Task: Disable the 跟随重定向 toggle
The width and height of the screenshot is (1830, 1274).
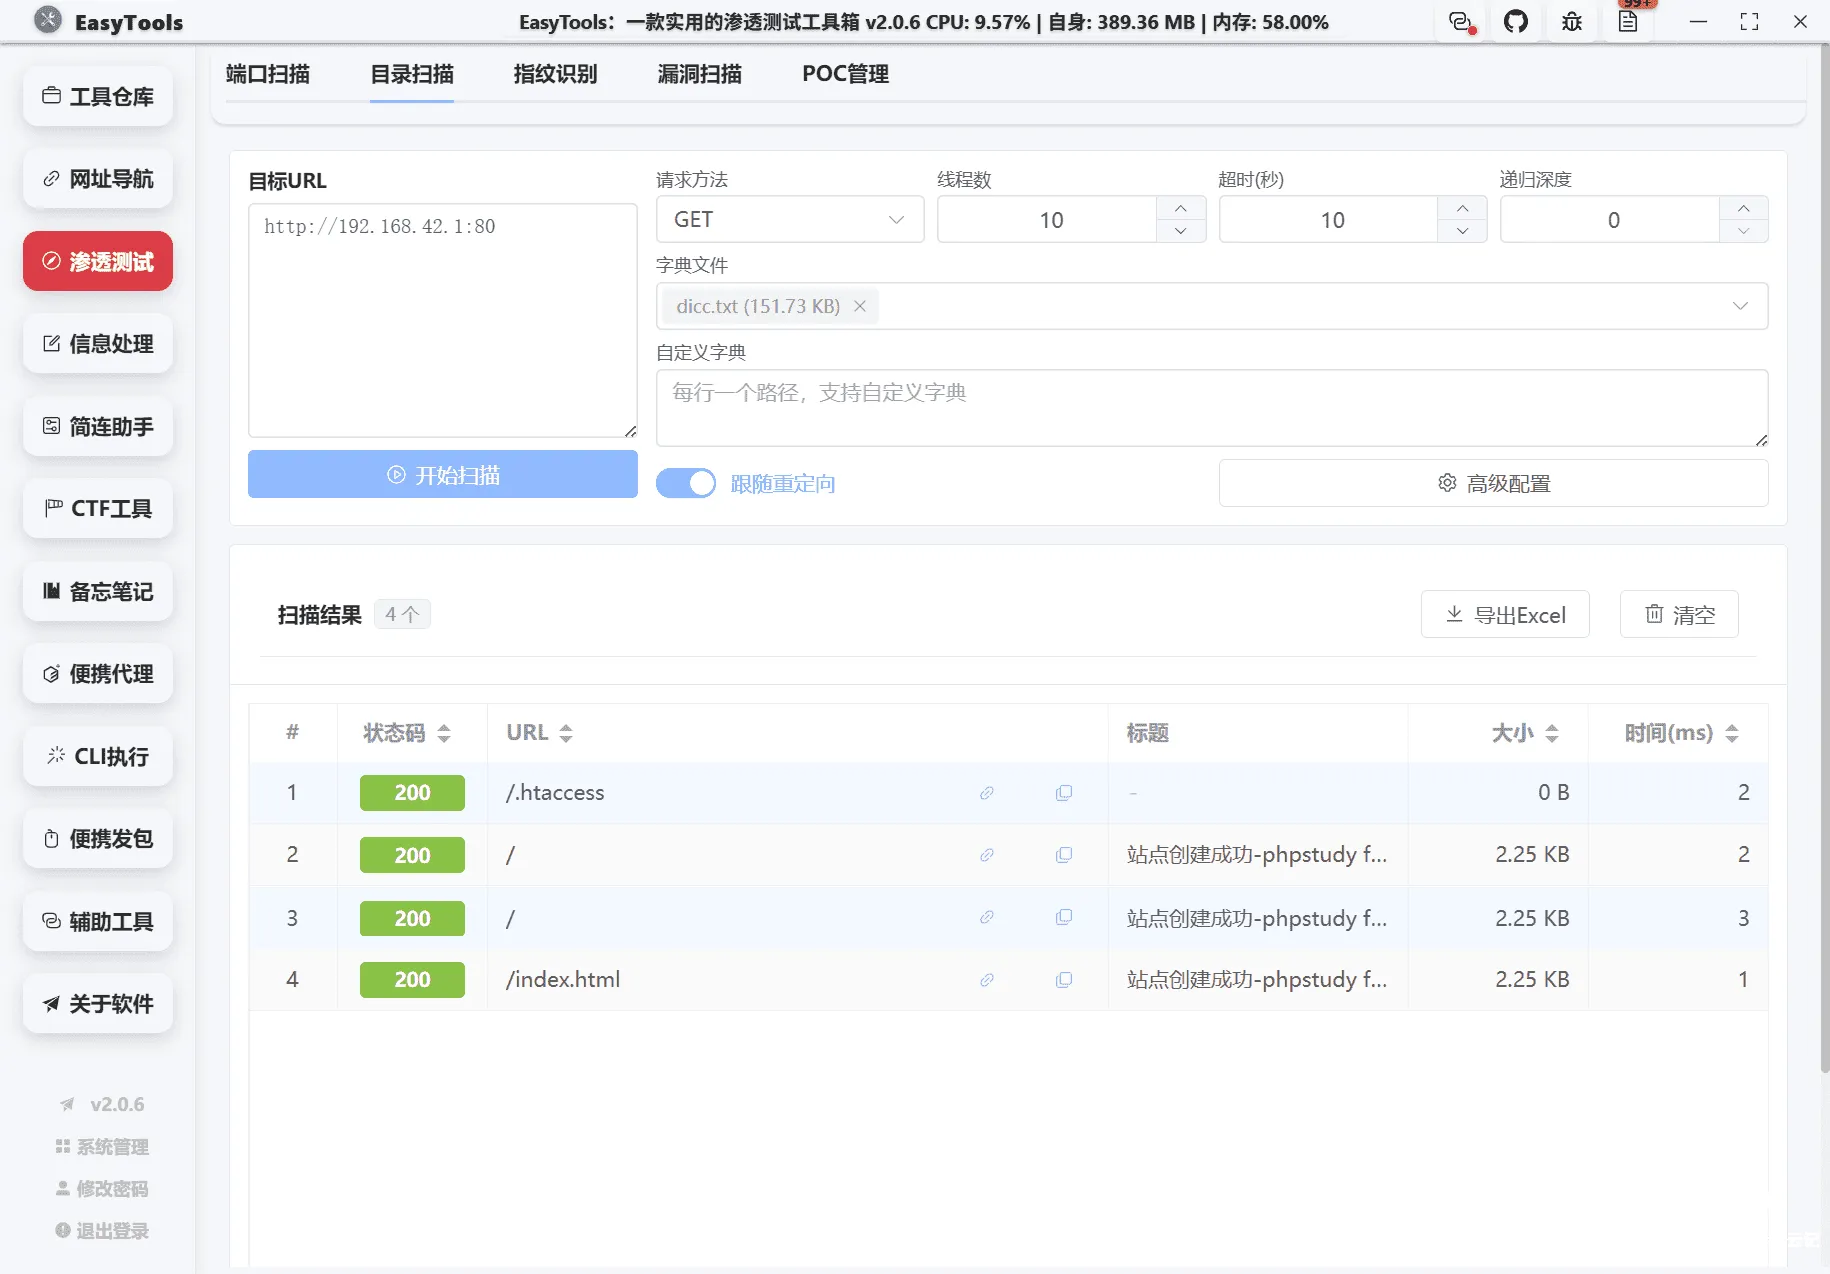Action: (685, 483)
